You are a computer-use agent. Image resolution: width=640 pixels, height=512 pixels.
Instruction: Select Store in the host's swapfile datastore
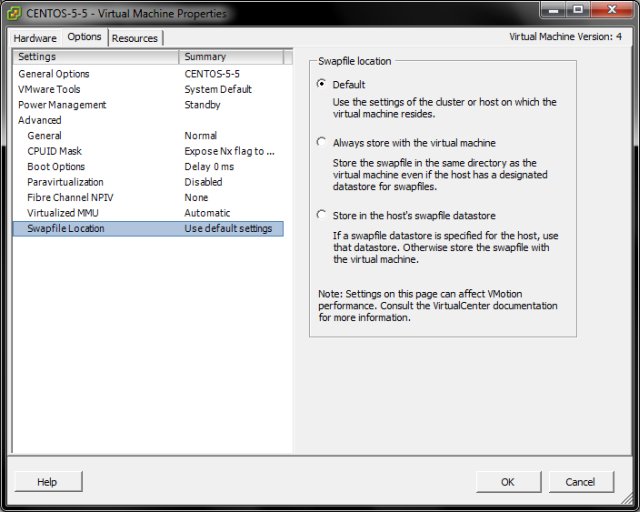[x=322, y=215]
